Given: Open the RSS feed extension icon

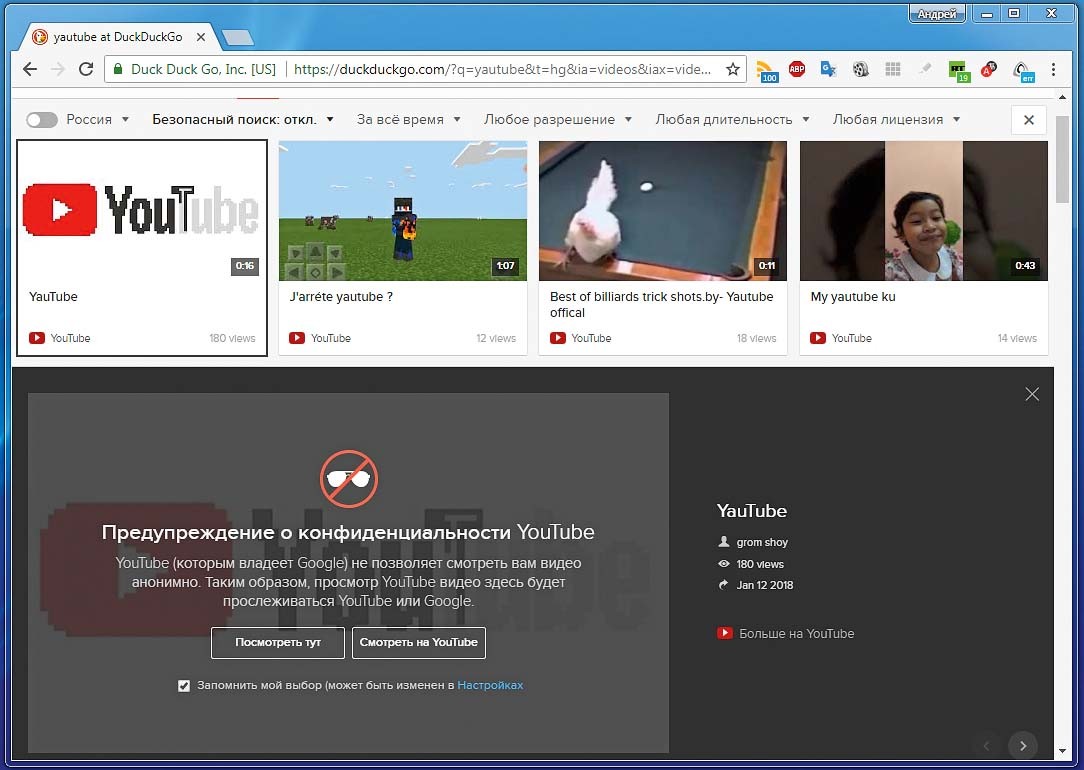Looking at the screenshot, I should coord(765,69).
